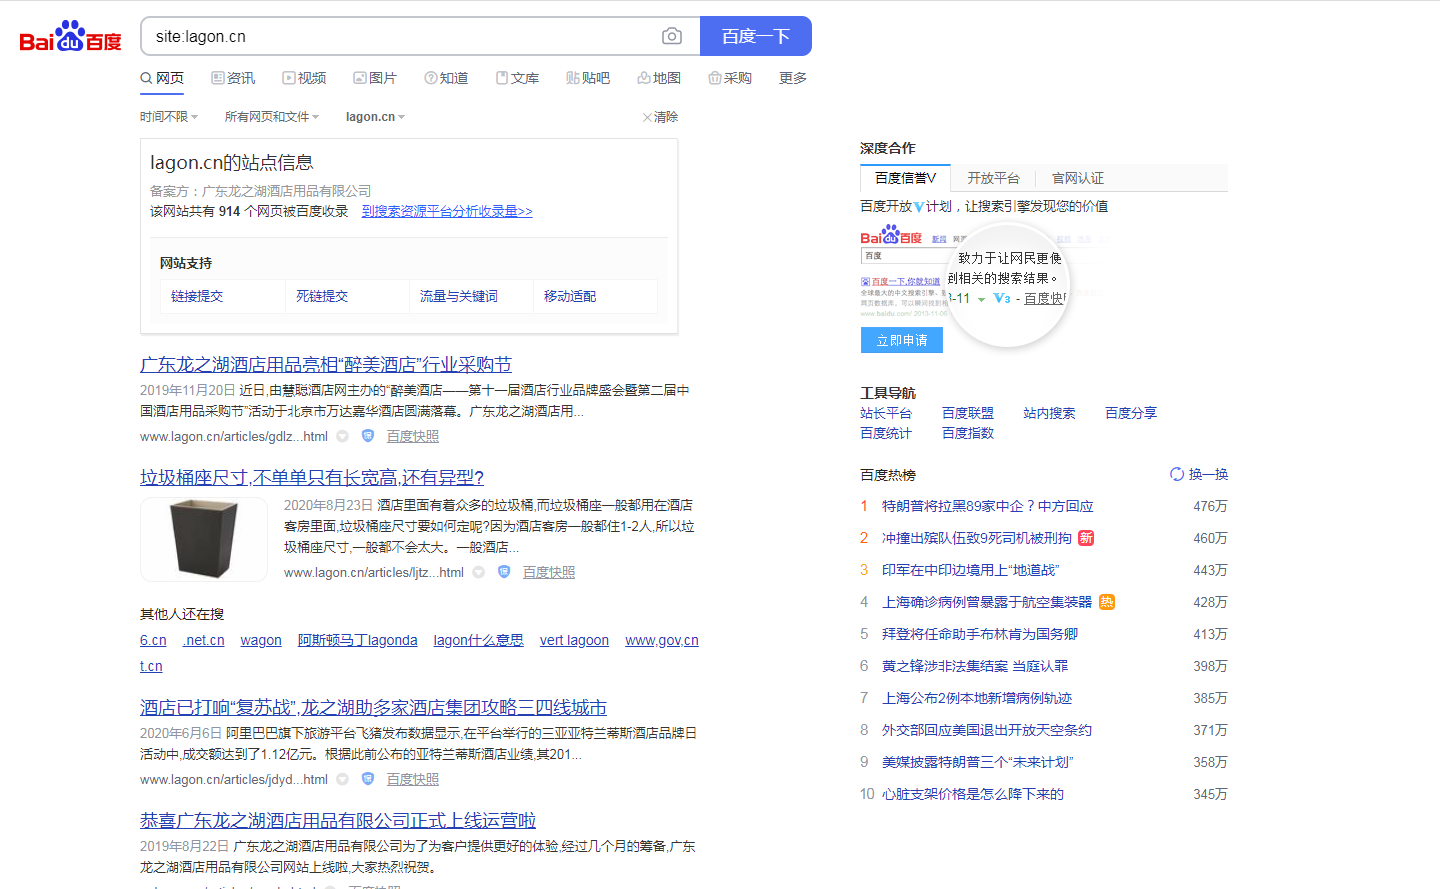This screenshot has height=889, width=1440.
Task: Open result 恭喜广东龙之湖酒店用品有限公司正式上线运营啦
Action: [338, 821]
